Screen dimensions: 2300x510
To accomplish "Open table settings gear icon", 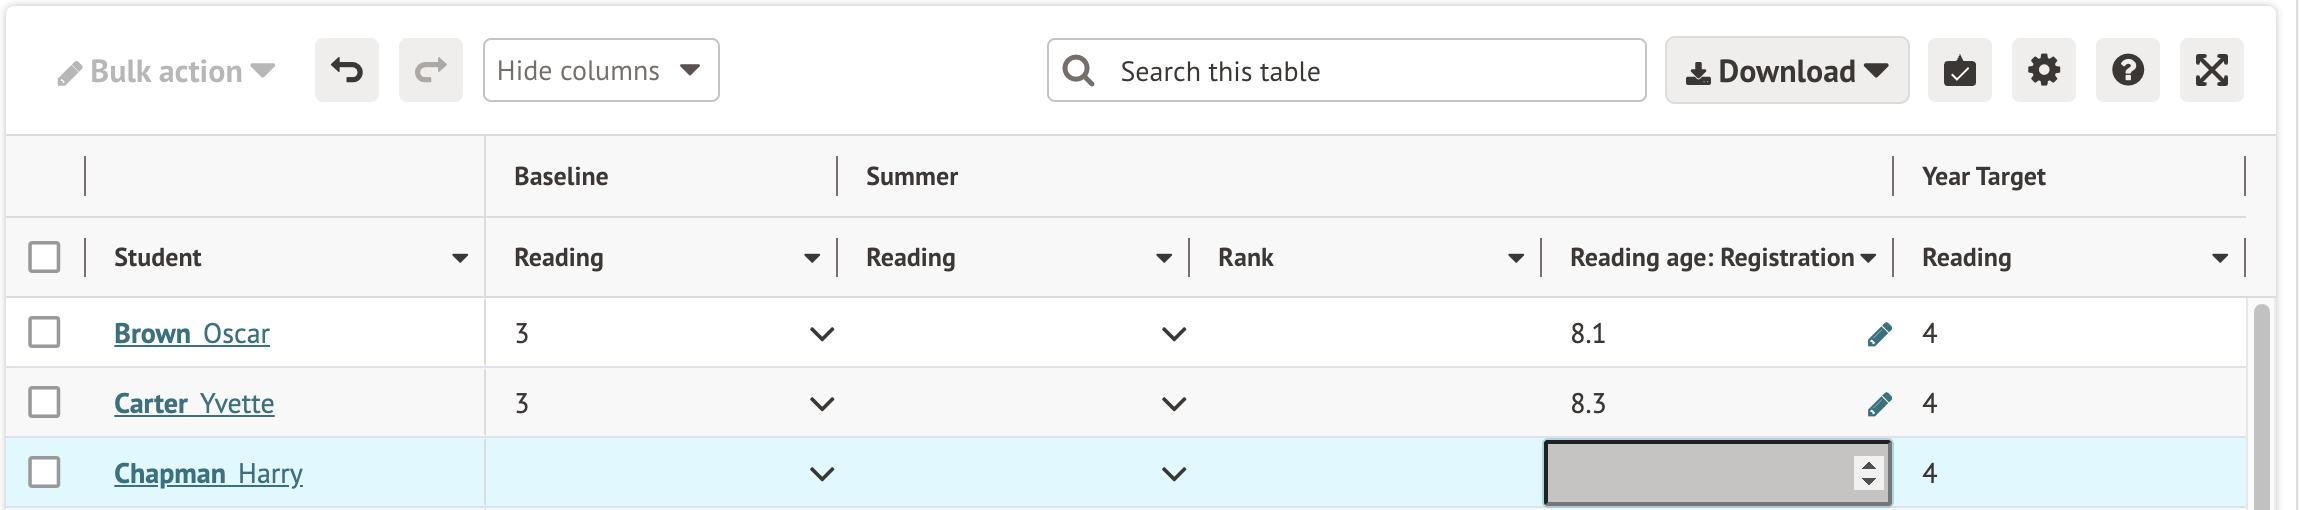I will coord(2043,71).
